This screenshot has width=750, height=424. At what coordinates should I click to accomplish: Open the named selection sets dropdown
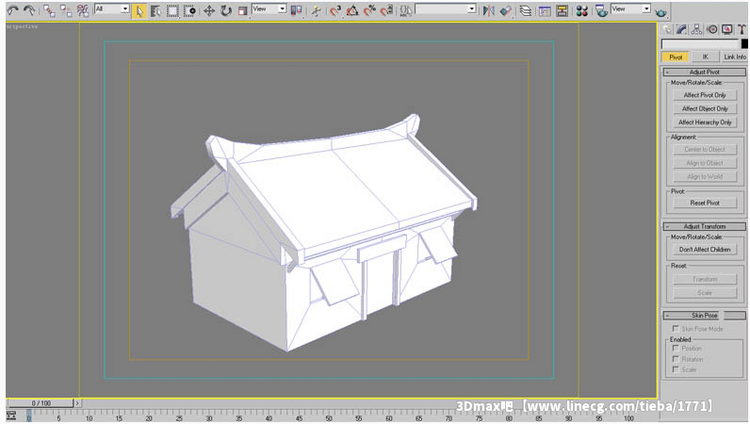click(x=446, y=9)
